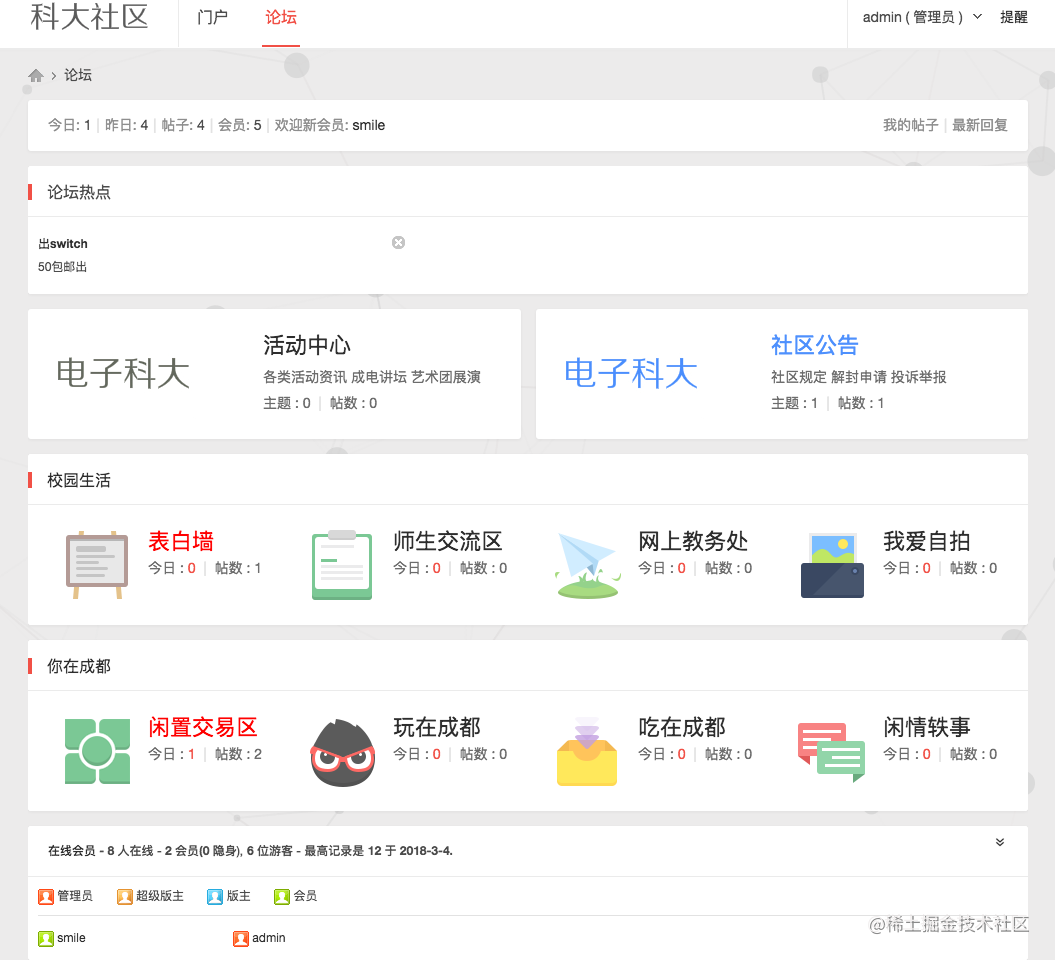Dismiss the 出switch hot post with the close icon

398,242
